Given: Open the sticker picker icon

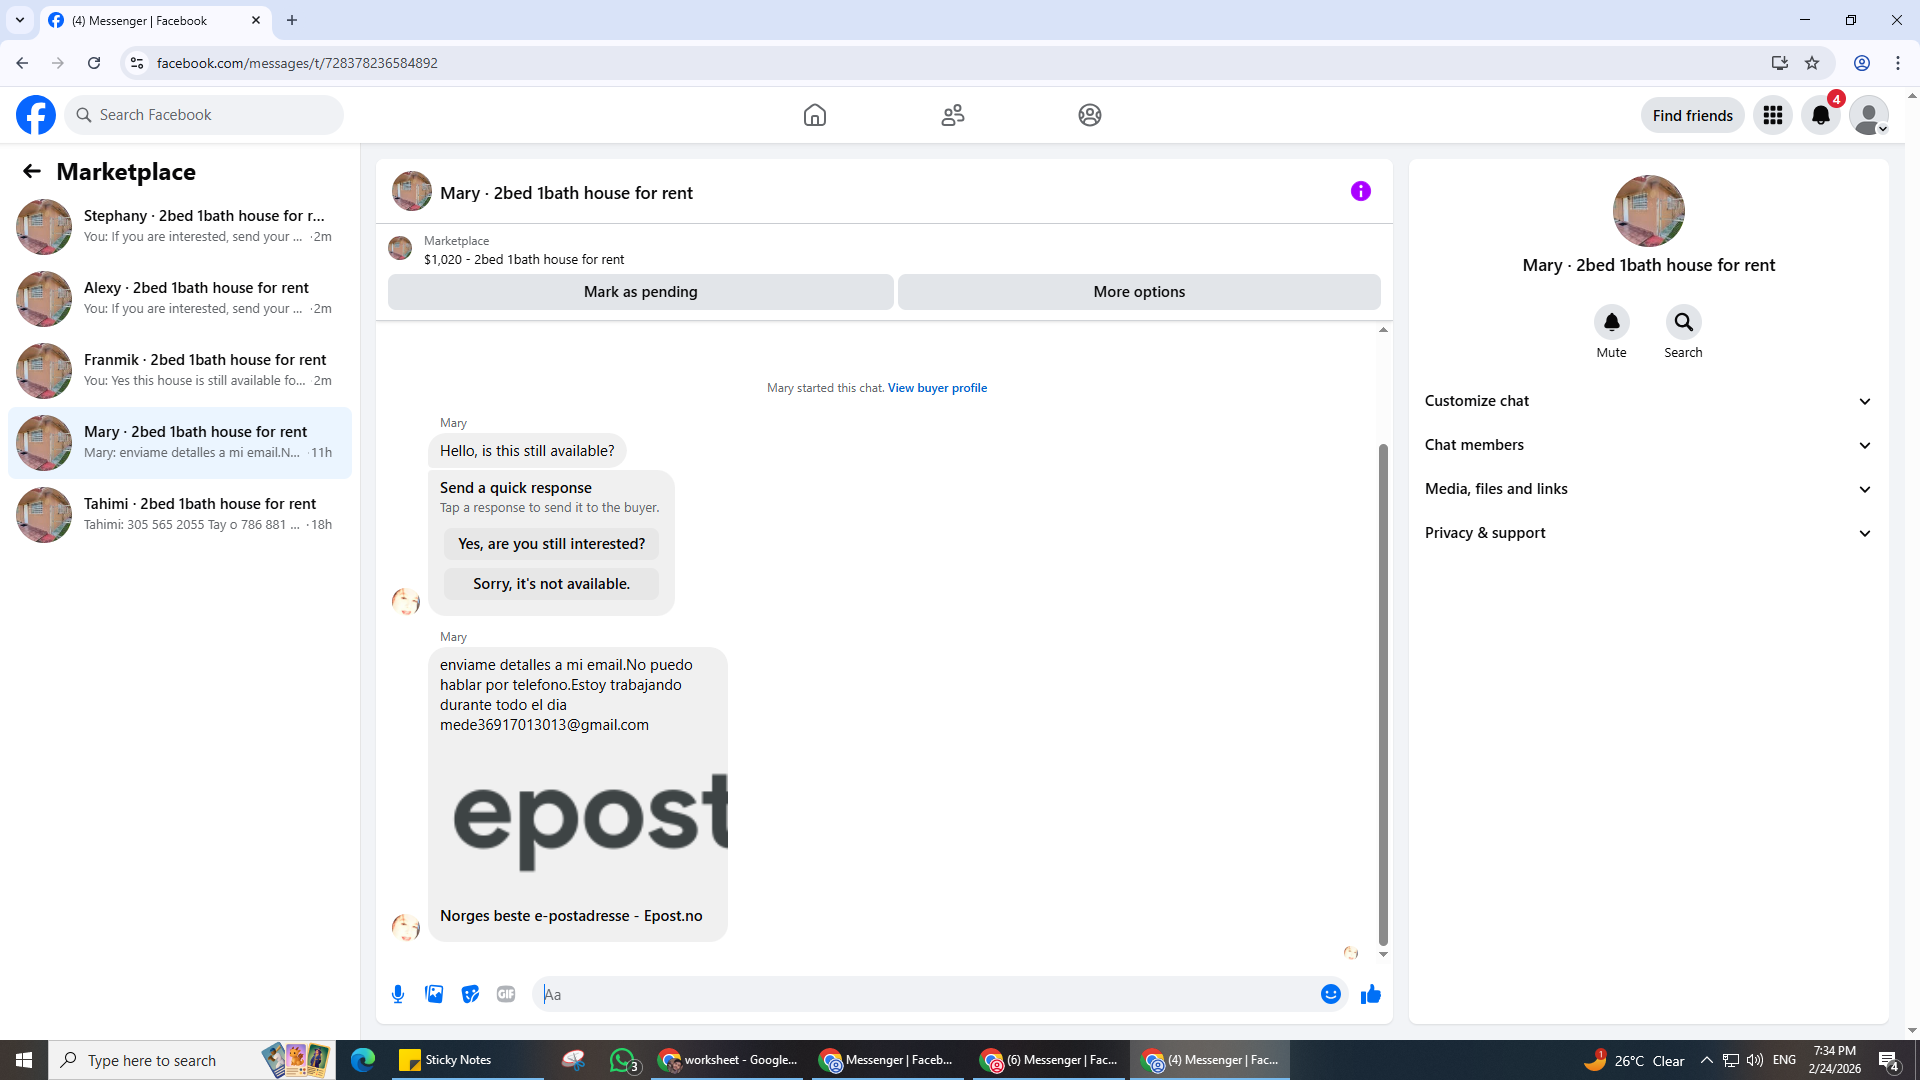Looking at the screenshot, I should (x=470, y=994).
